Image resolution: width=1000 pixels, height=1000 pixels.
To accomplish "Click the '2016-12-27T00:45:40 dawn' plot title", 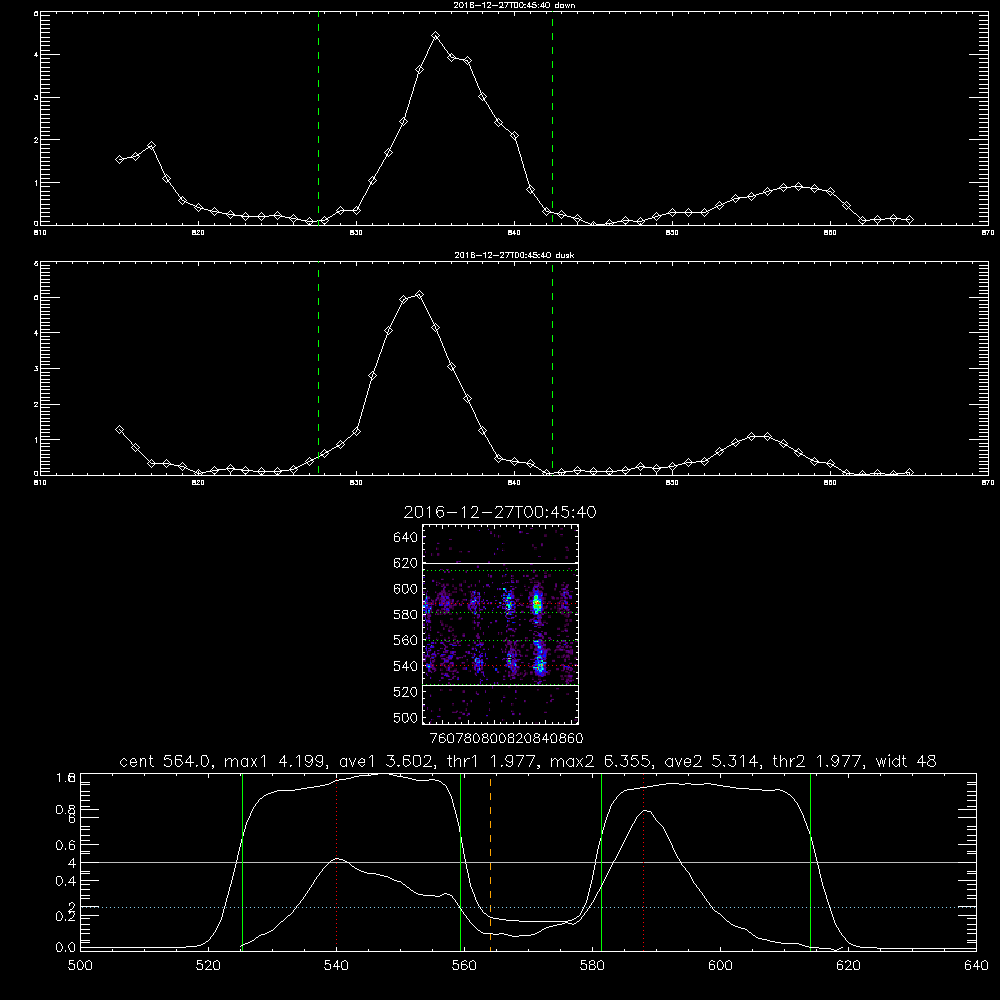I will pyautogui.click(x=514, y=5).
